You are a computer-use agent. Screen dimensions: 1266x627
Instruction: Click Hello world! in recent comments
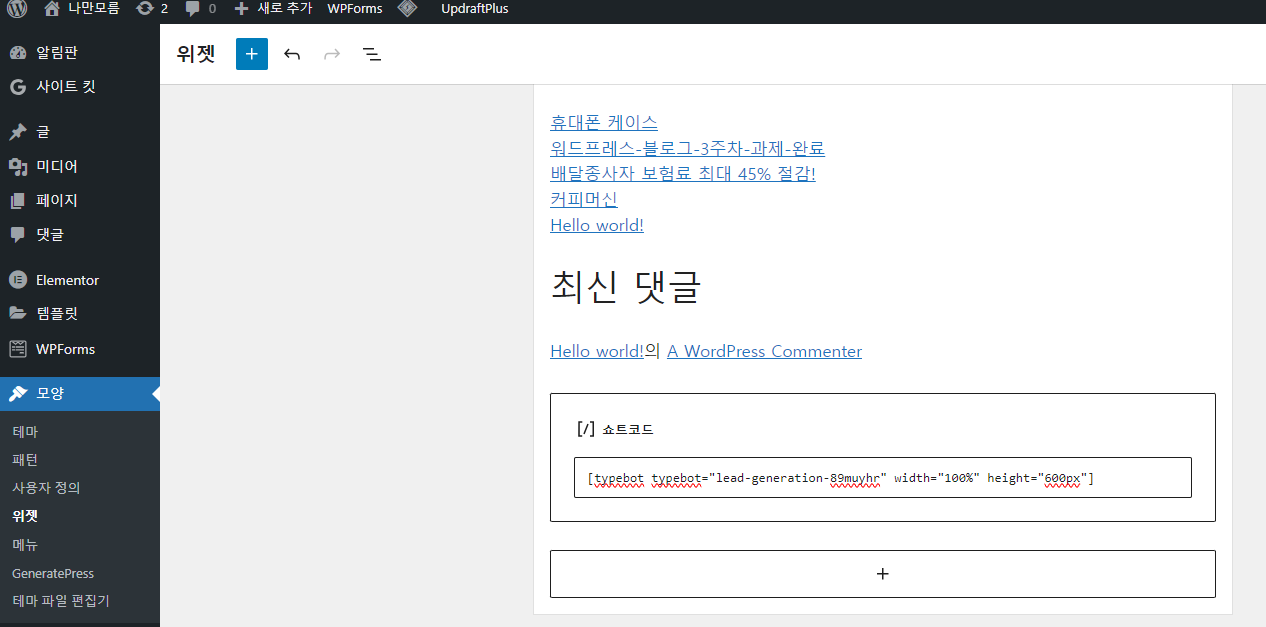(x=597, y=351)
